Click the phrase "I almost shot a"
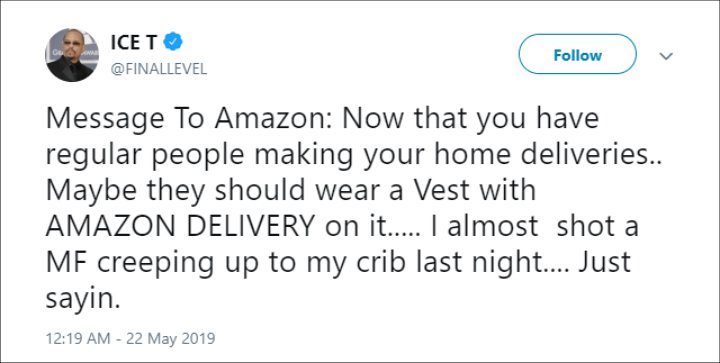The height and width of the screenshot is (363, 720). click(533, 226)
